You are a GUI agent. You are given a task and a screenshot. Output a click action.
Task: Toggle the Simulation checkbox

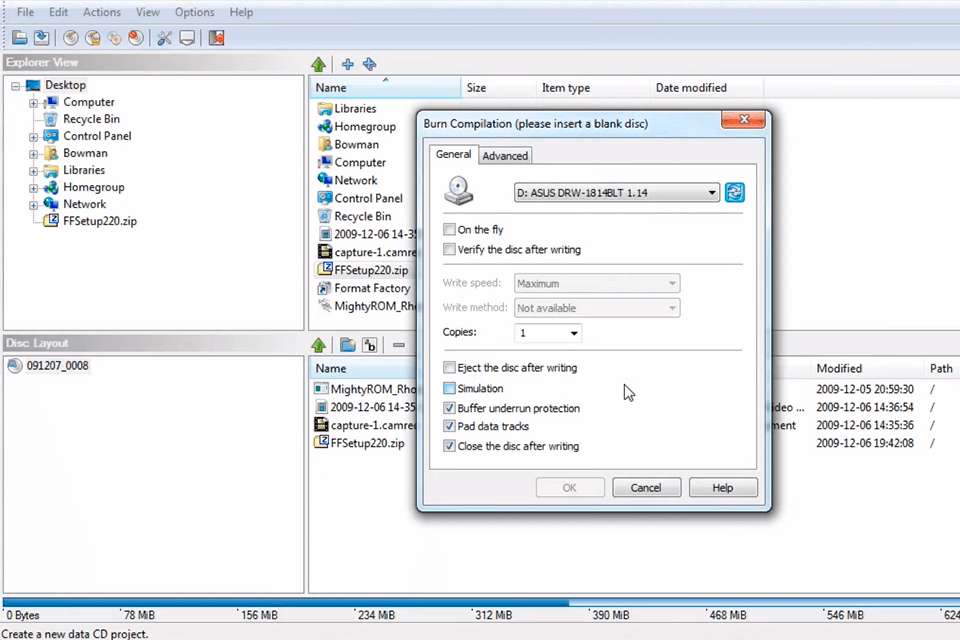click(450, 388)
